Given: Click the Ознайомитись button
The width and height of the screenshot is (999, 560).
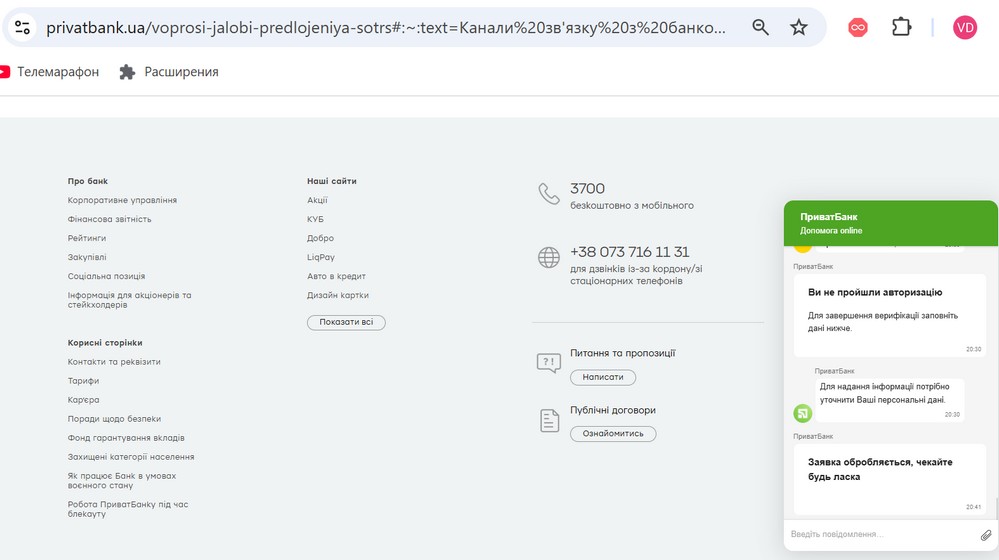Looking at the screenshot, I should click(613, 434).
